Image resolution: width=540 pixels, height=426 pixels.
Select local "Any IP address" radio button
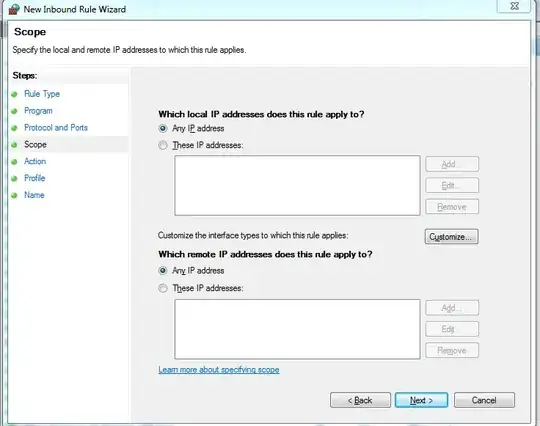pyautogui.click(x=163, y=128)
